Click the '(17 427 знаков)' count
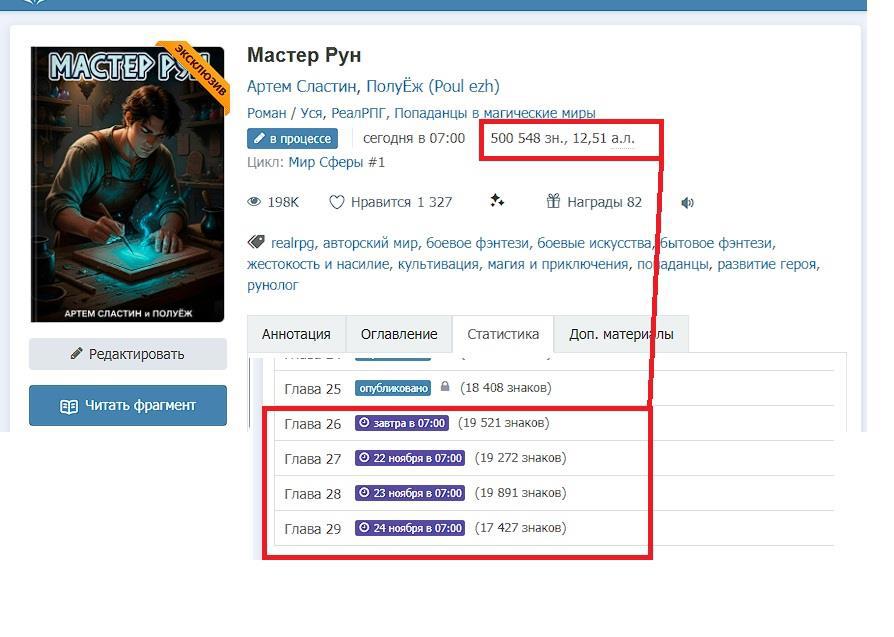 click(x=521, y=528)
